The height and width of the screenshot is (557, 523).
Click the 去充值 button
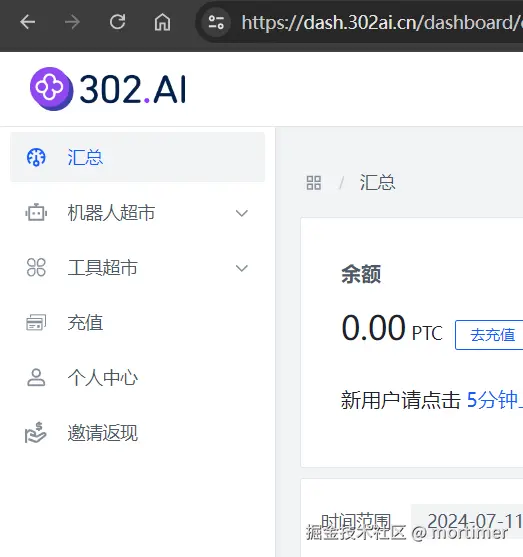pyautogui.click(x=489, y=335)
